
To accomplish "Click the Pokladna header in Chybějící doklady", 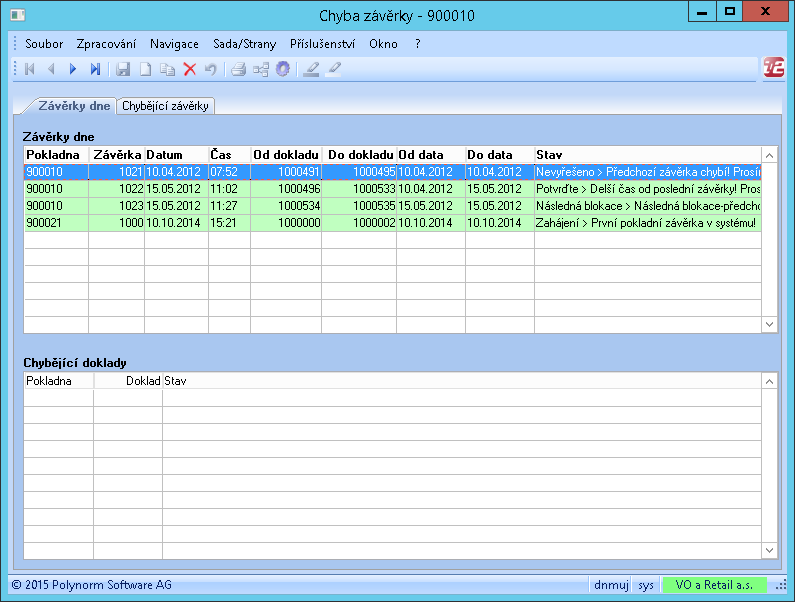I will pos(59,381).
